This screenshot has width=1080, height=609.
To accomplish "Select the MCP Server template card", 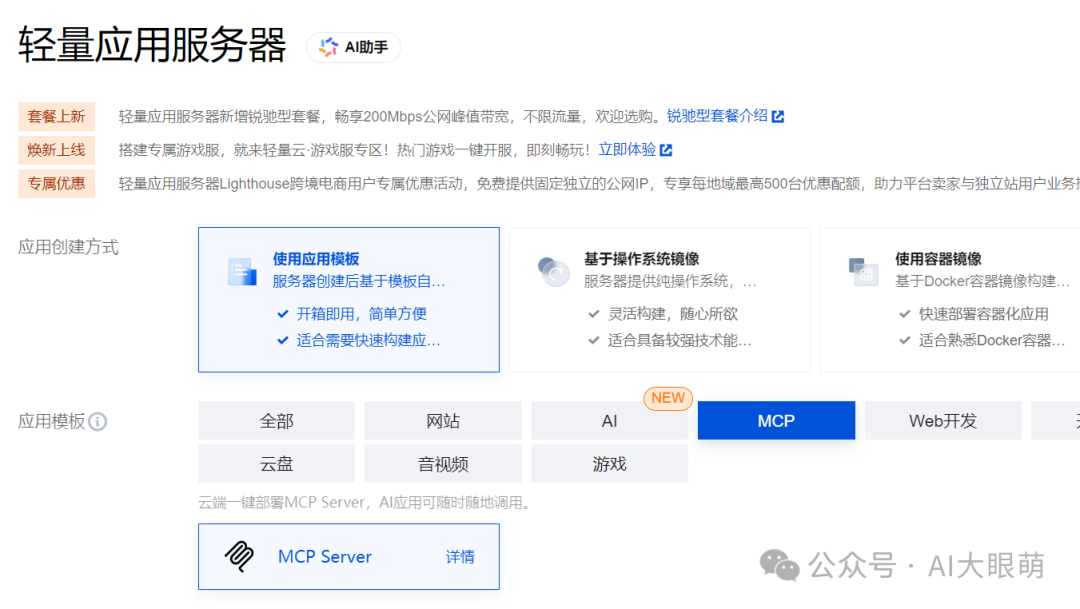I will pyautogui.click(x=349, y=557).
